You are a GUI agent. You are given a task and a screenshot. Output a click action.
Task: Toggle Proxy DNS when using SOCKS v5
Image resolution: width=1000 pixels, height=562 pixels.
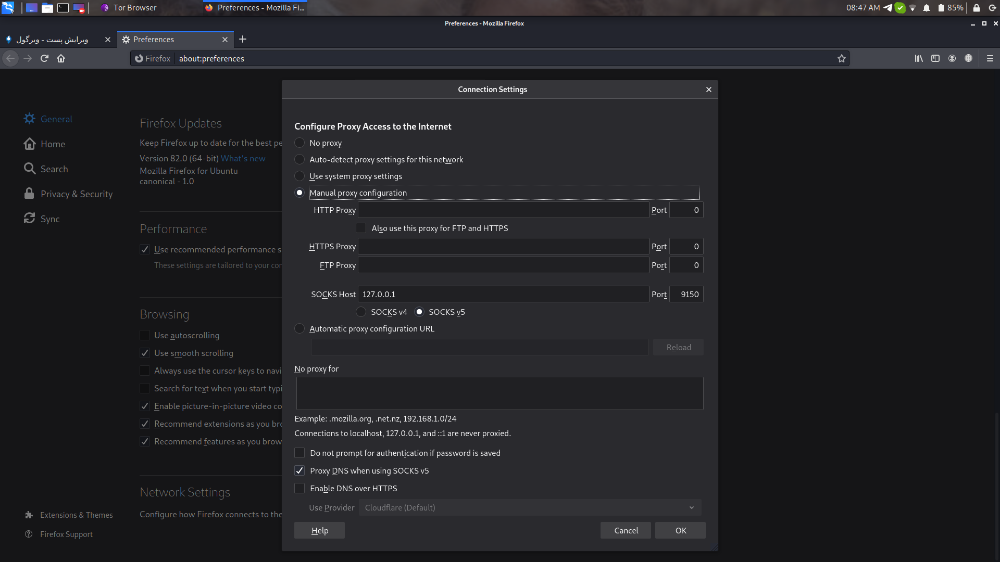[299, 470]
